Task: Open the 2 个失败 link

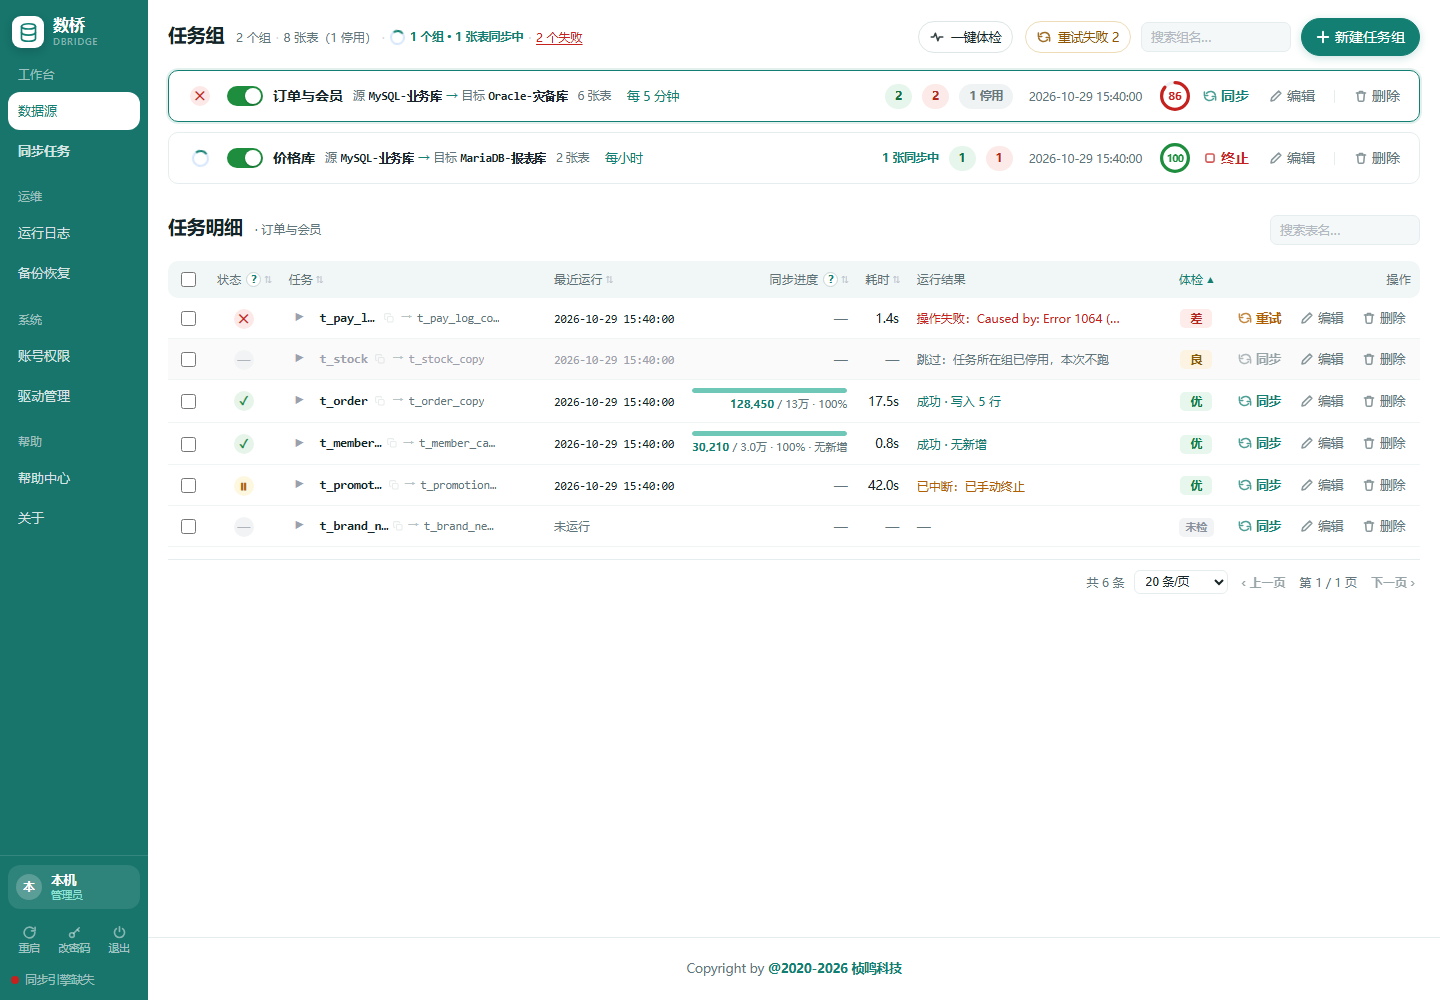Action: tap(559, 38)
